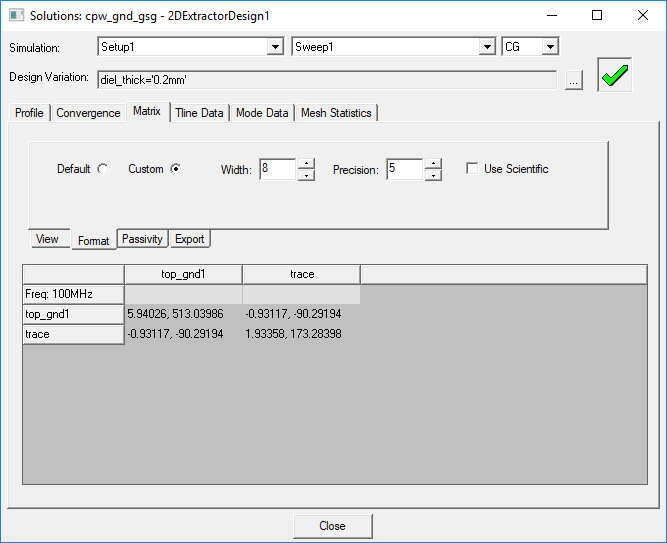
Task: Select the Default format radio button
Action: coord(102,169)
